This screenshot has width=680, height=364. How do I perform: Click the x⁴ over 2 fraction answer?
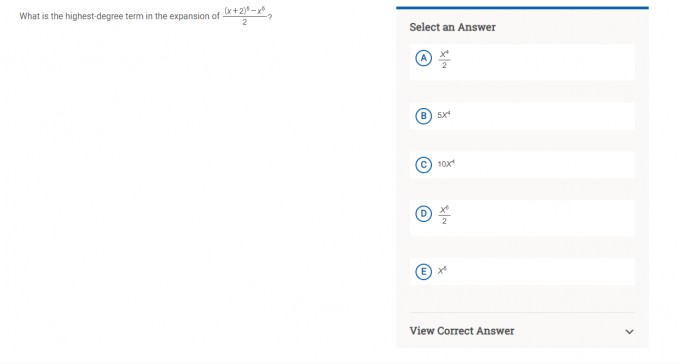pos(444,59)
